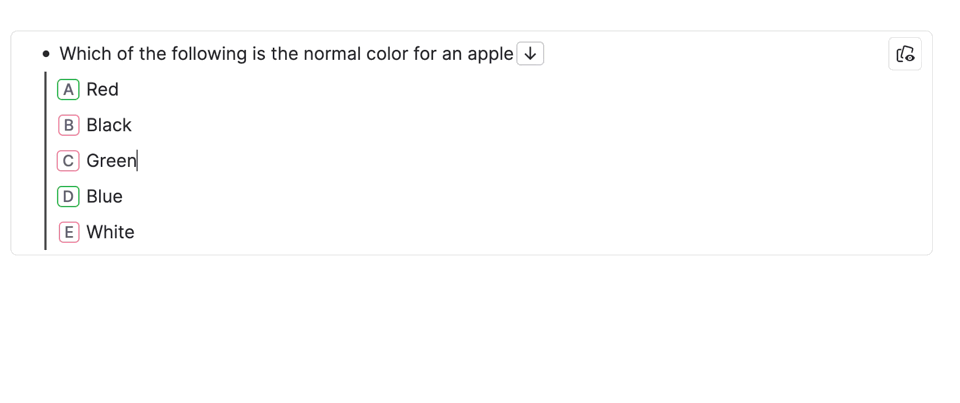Screen dimensions: 960x403
Task: Toggle the C badge beside Green
Action: pos(68,161)
